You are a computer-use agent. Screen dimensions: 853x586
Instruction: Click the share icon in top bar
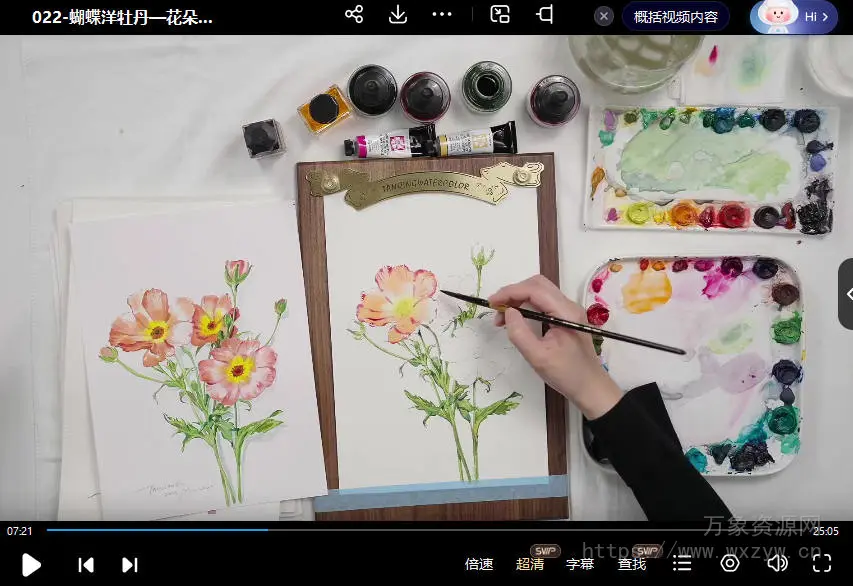[354, 15]
